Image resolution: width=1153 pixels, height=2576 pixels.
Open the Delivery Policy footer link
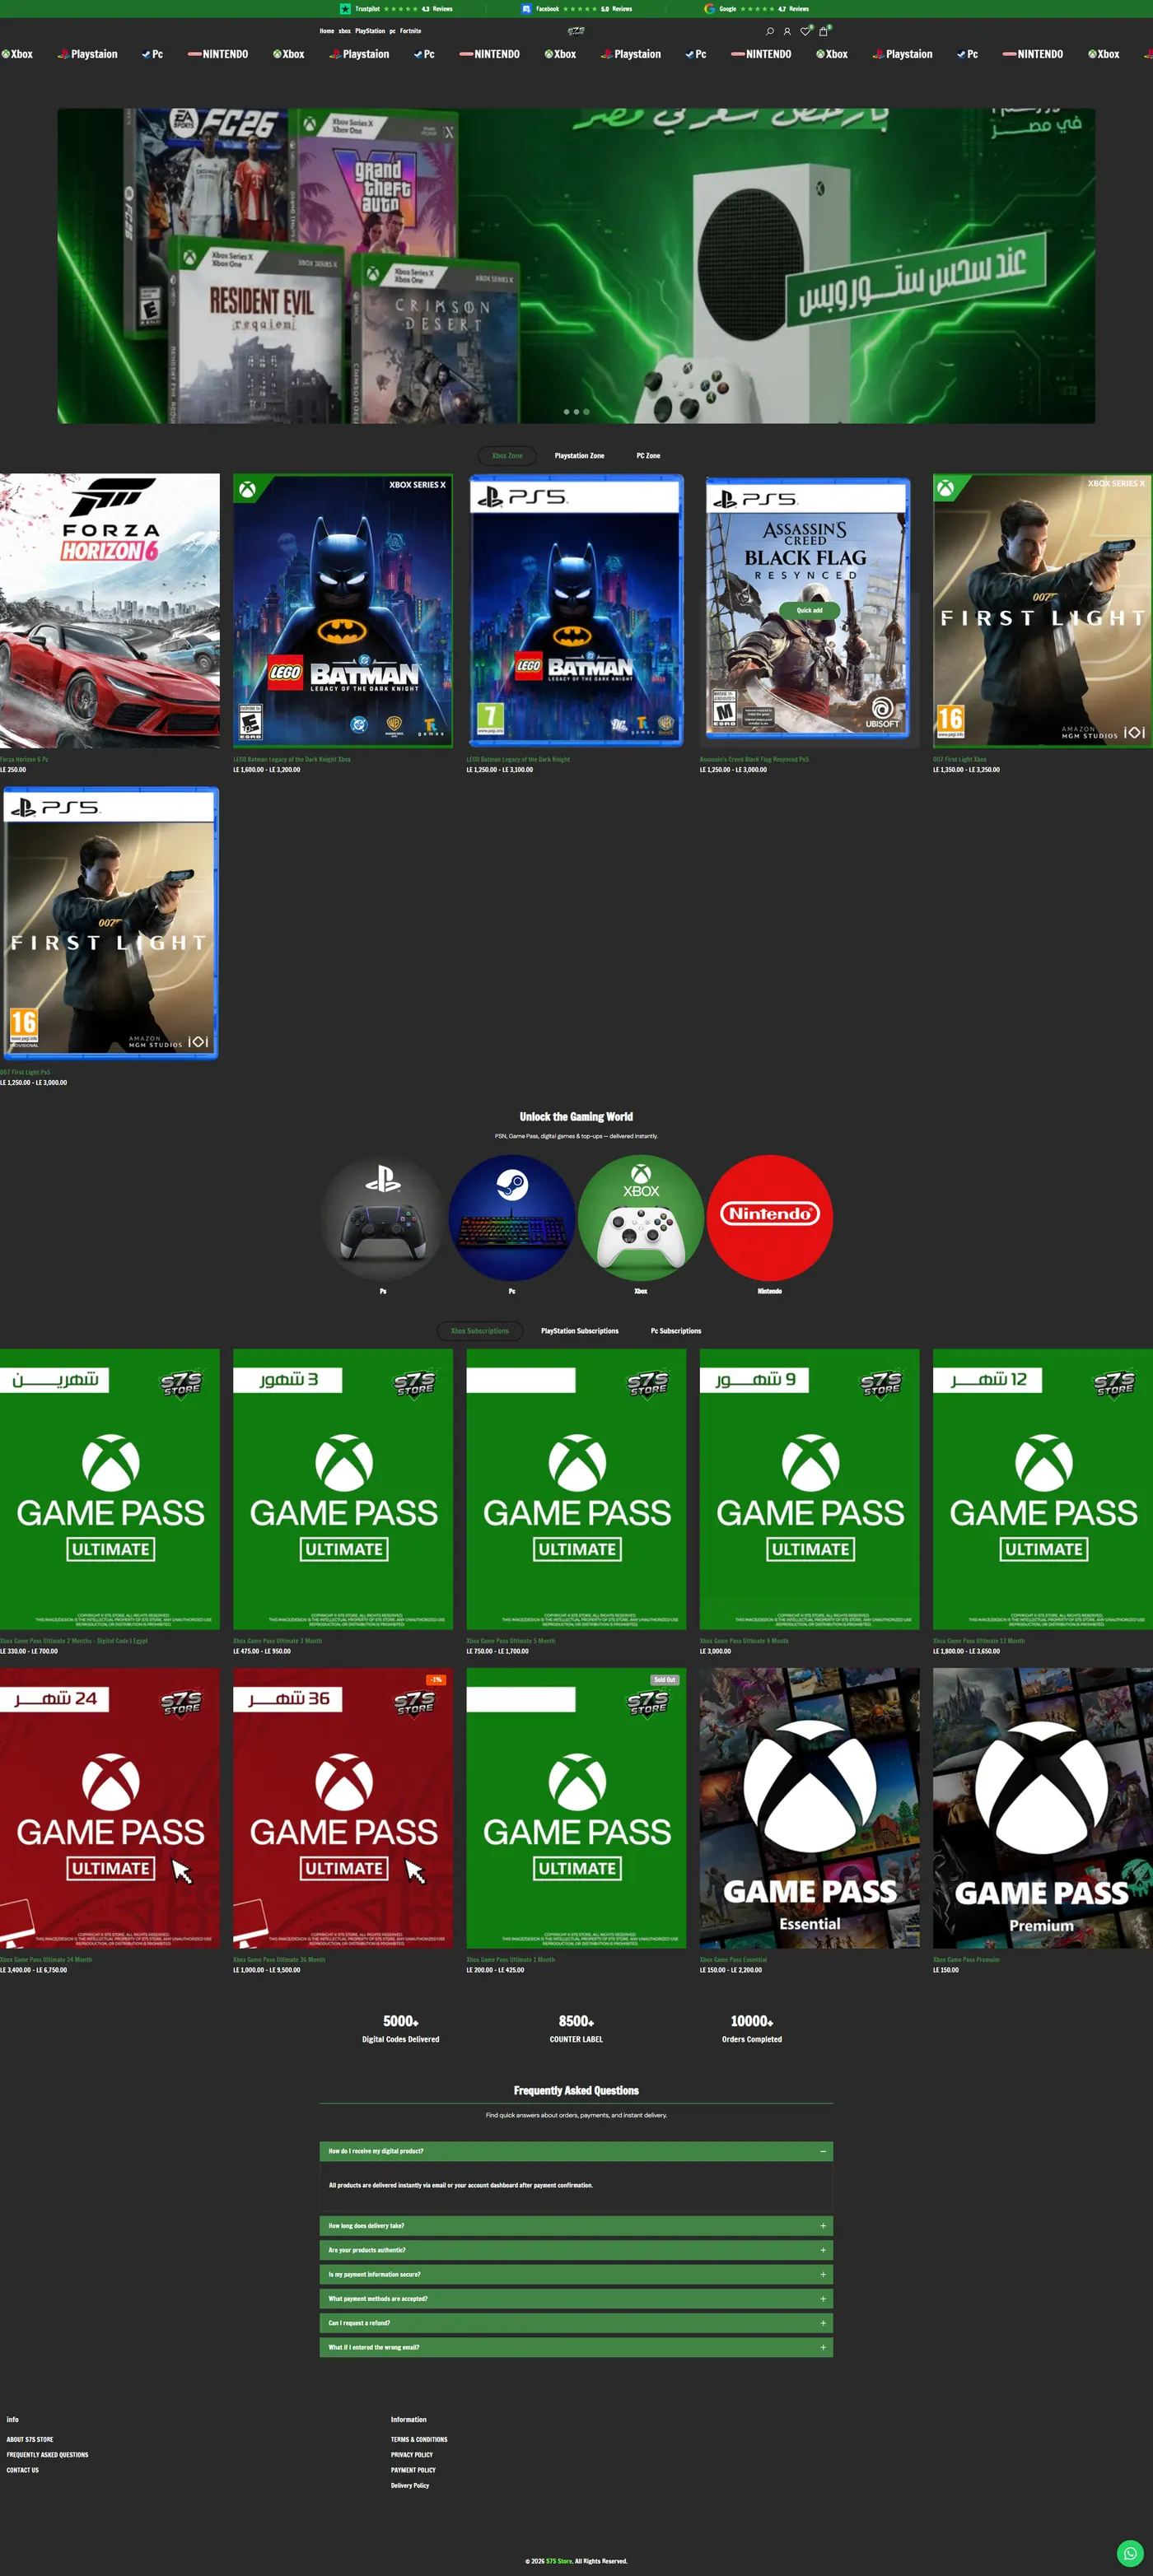(x=410, y=2485)
